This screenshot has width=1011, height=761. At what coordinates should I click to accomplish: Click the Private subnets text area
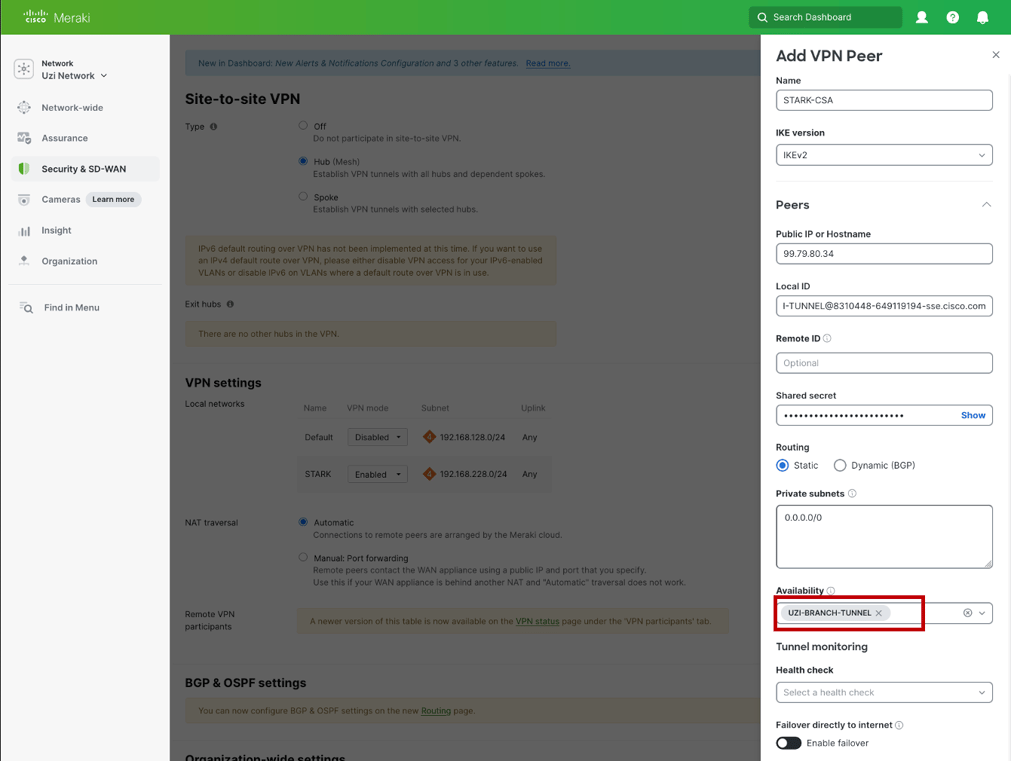(x=884, y=537)
